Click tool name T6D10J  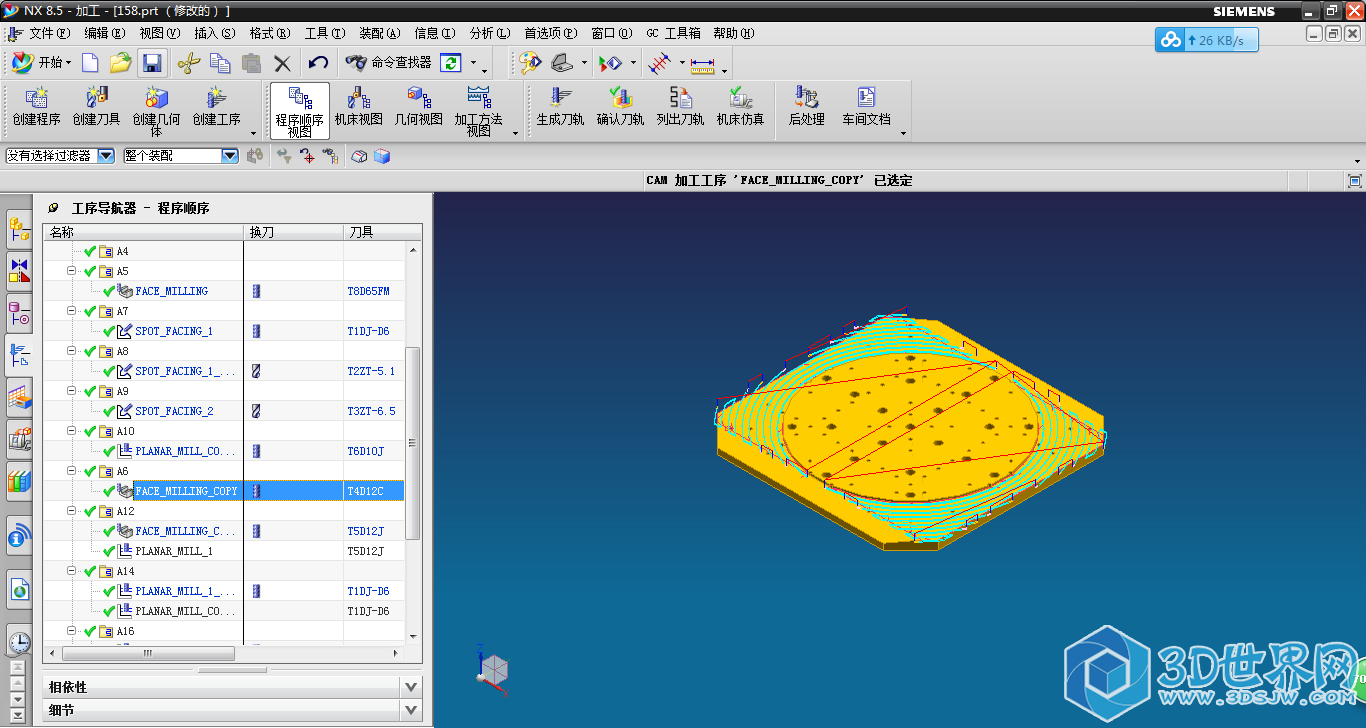click(x=365, y=451)
